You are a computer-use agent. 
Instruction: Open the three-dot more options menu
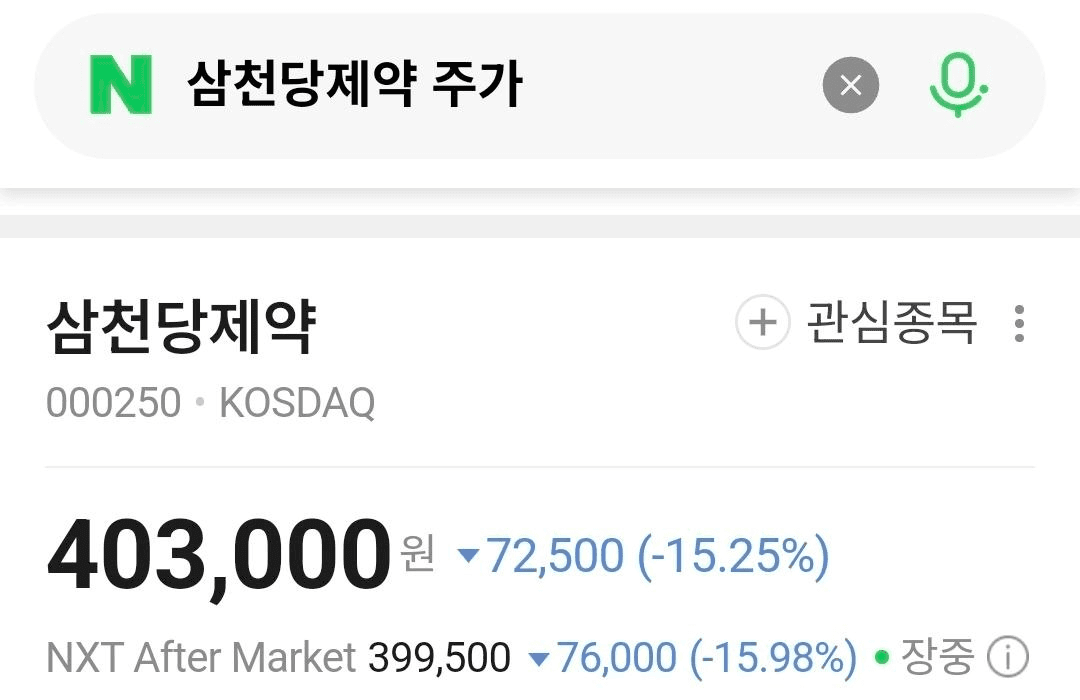click(x=1019, y=324)
